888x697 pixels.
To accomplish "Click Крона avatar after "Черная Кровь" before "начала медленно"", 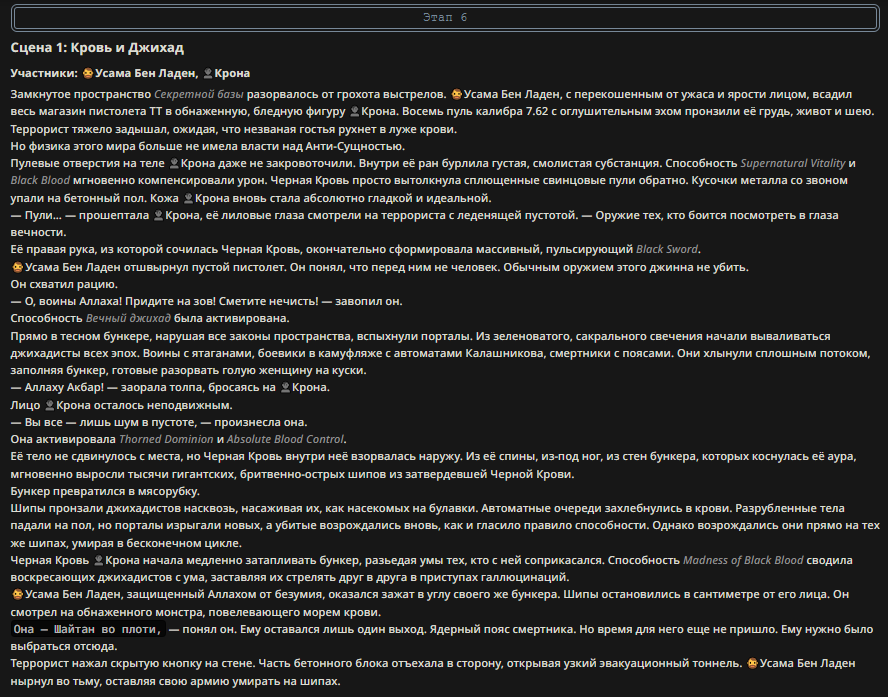I will (x=99, y=561).
